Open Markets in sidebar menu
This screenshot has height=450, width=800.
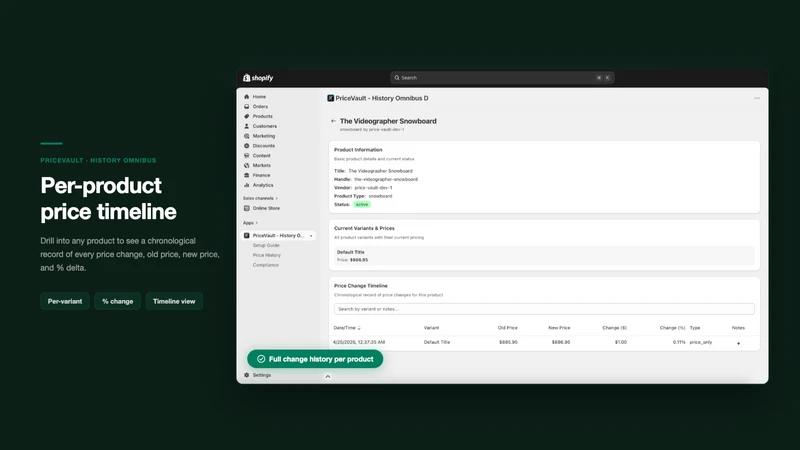tap(262, 165)
